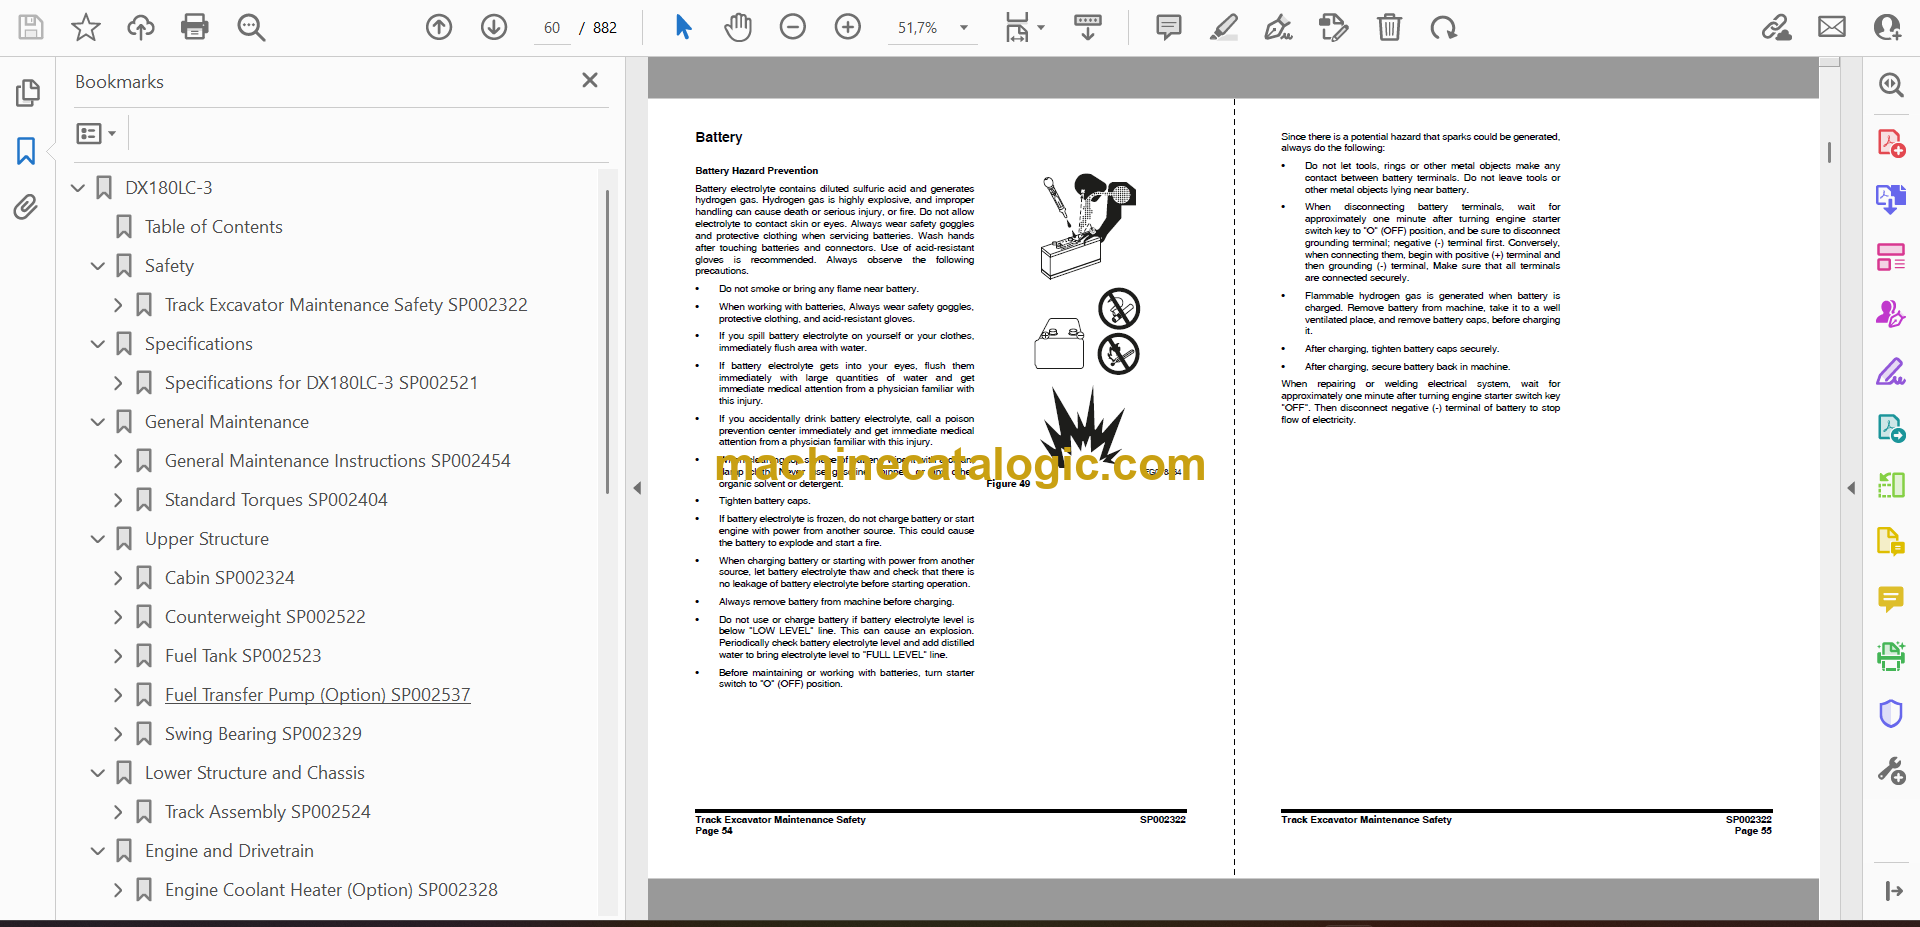This screenshot has height=927, width=1920.
Task: Click the document vertical scrollbar thumb
Action: (1829, 152)
